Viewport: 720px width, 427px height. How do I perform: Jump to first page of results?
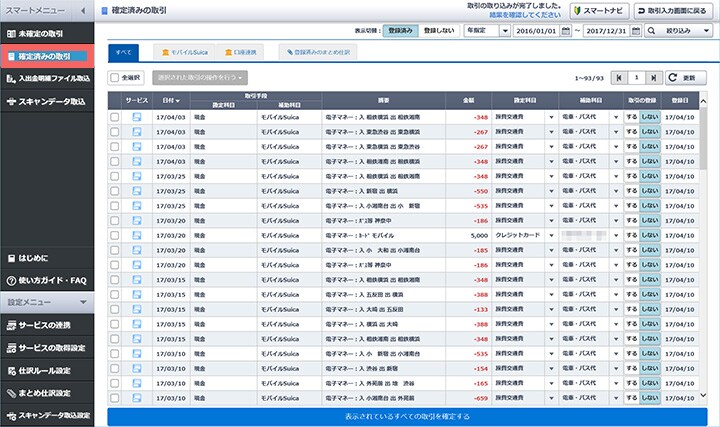click(x=619, y=78)
